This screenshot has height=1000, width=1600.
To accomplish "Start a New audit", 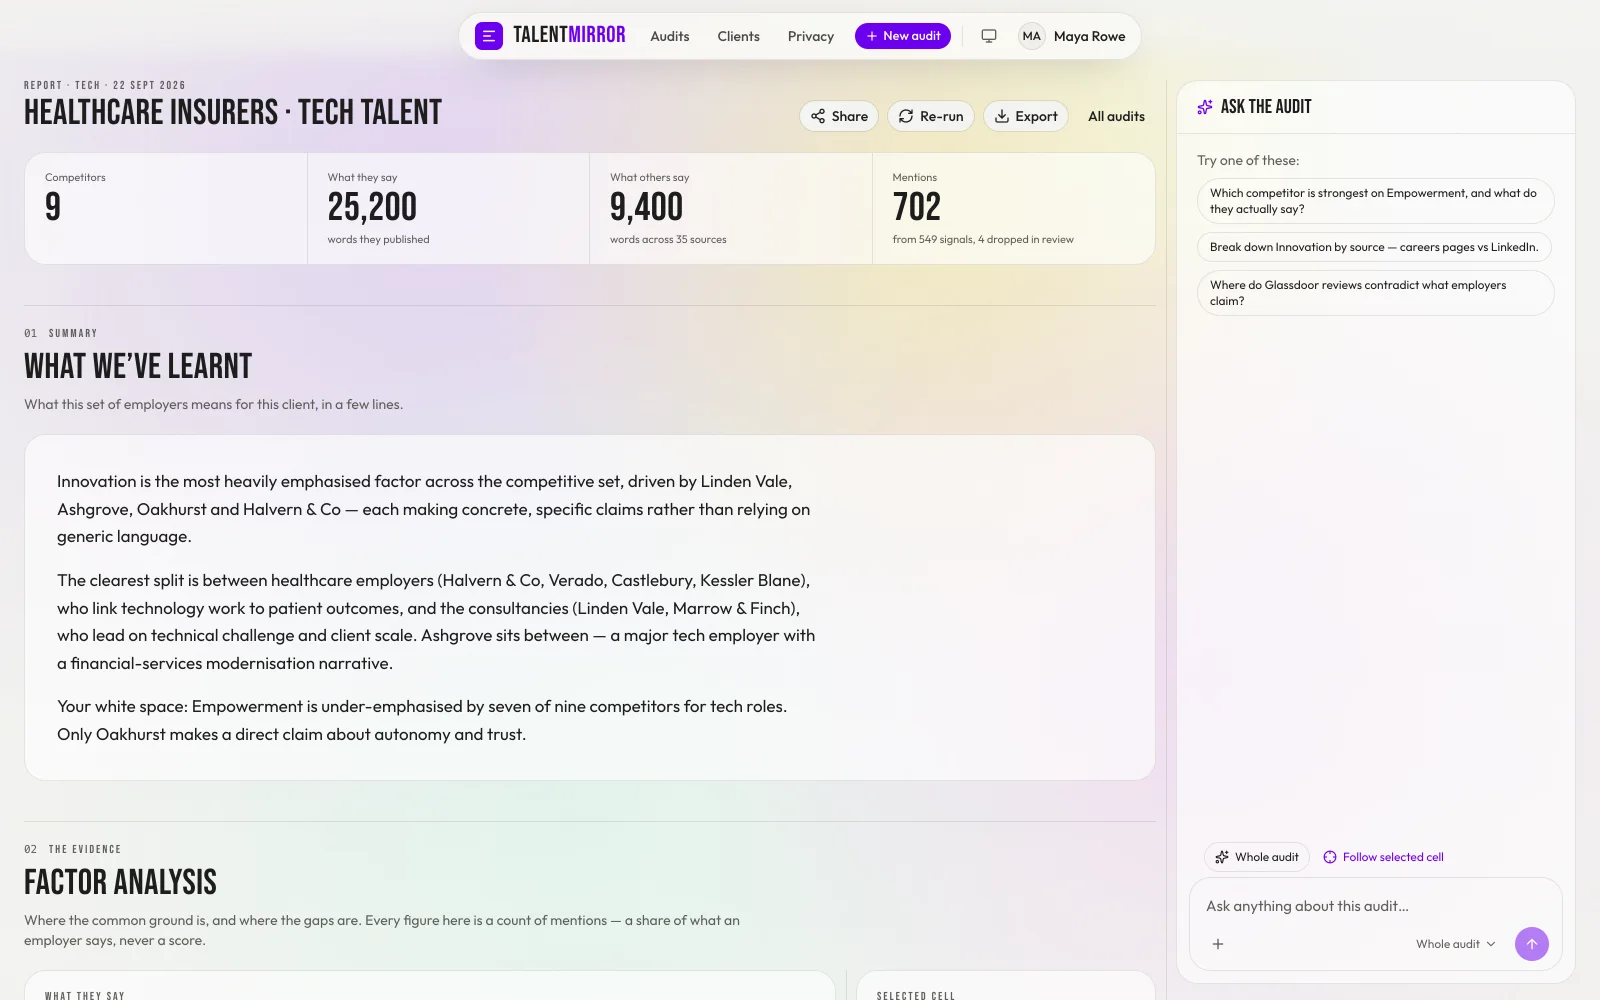I will 903,36.
